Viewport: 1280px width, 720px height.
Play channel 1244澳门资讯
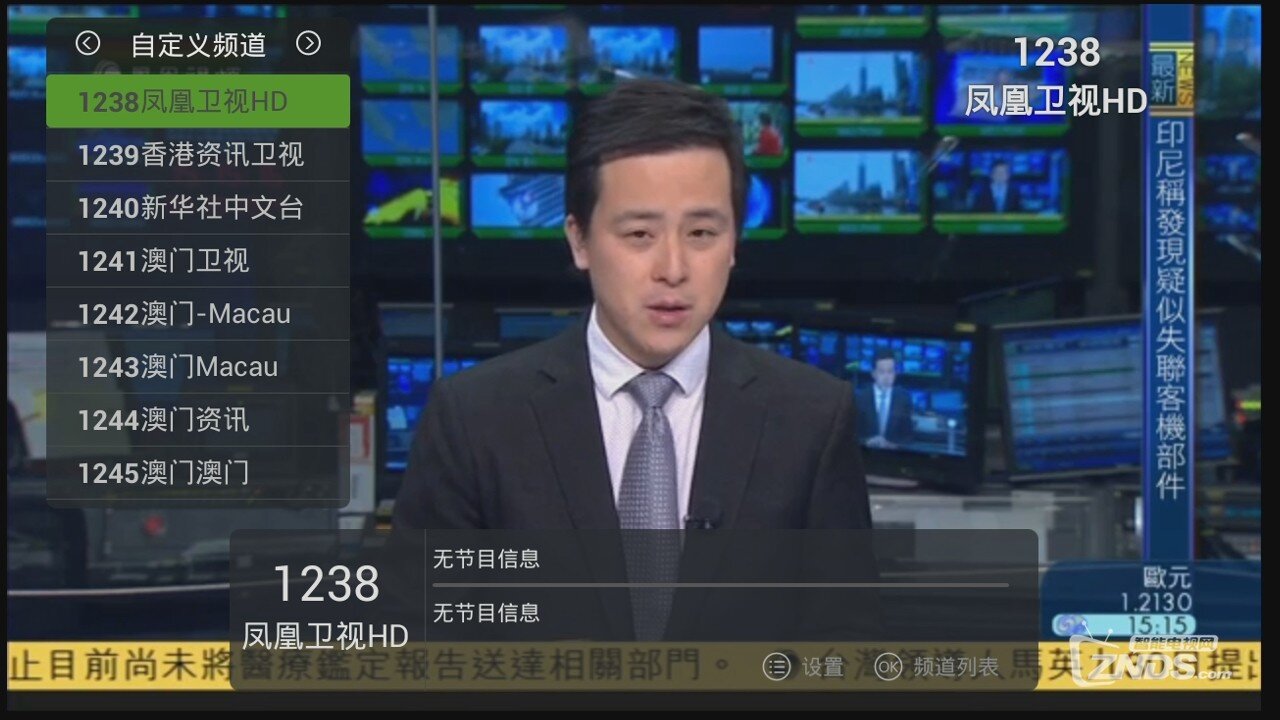point(198,419)
